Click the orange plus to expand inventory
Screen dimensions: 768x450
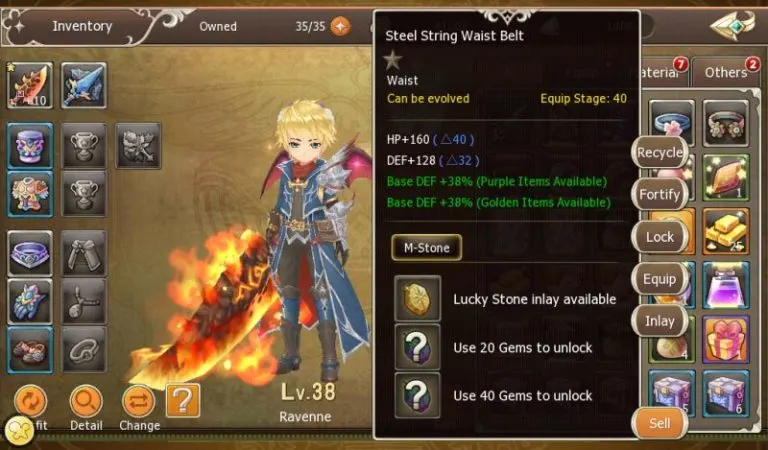[x=340, y=26]
